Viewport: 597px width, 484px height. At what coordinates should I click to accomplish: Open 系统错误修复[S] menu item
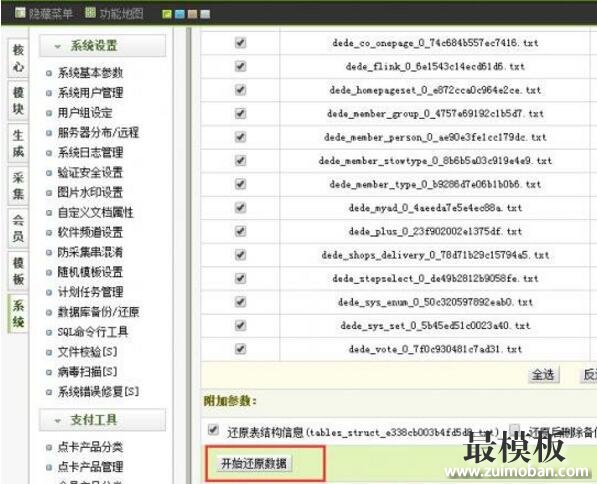98,391
